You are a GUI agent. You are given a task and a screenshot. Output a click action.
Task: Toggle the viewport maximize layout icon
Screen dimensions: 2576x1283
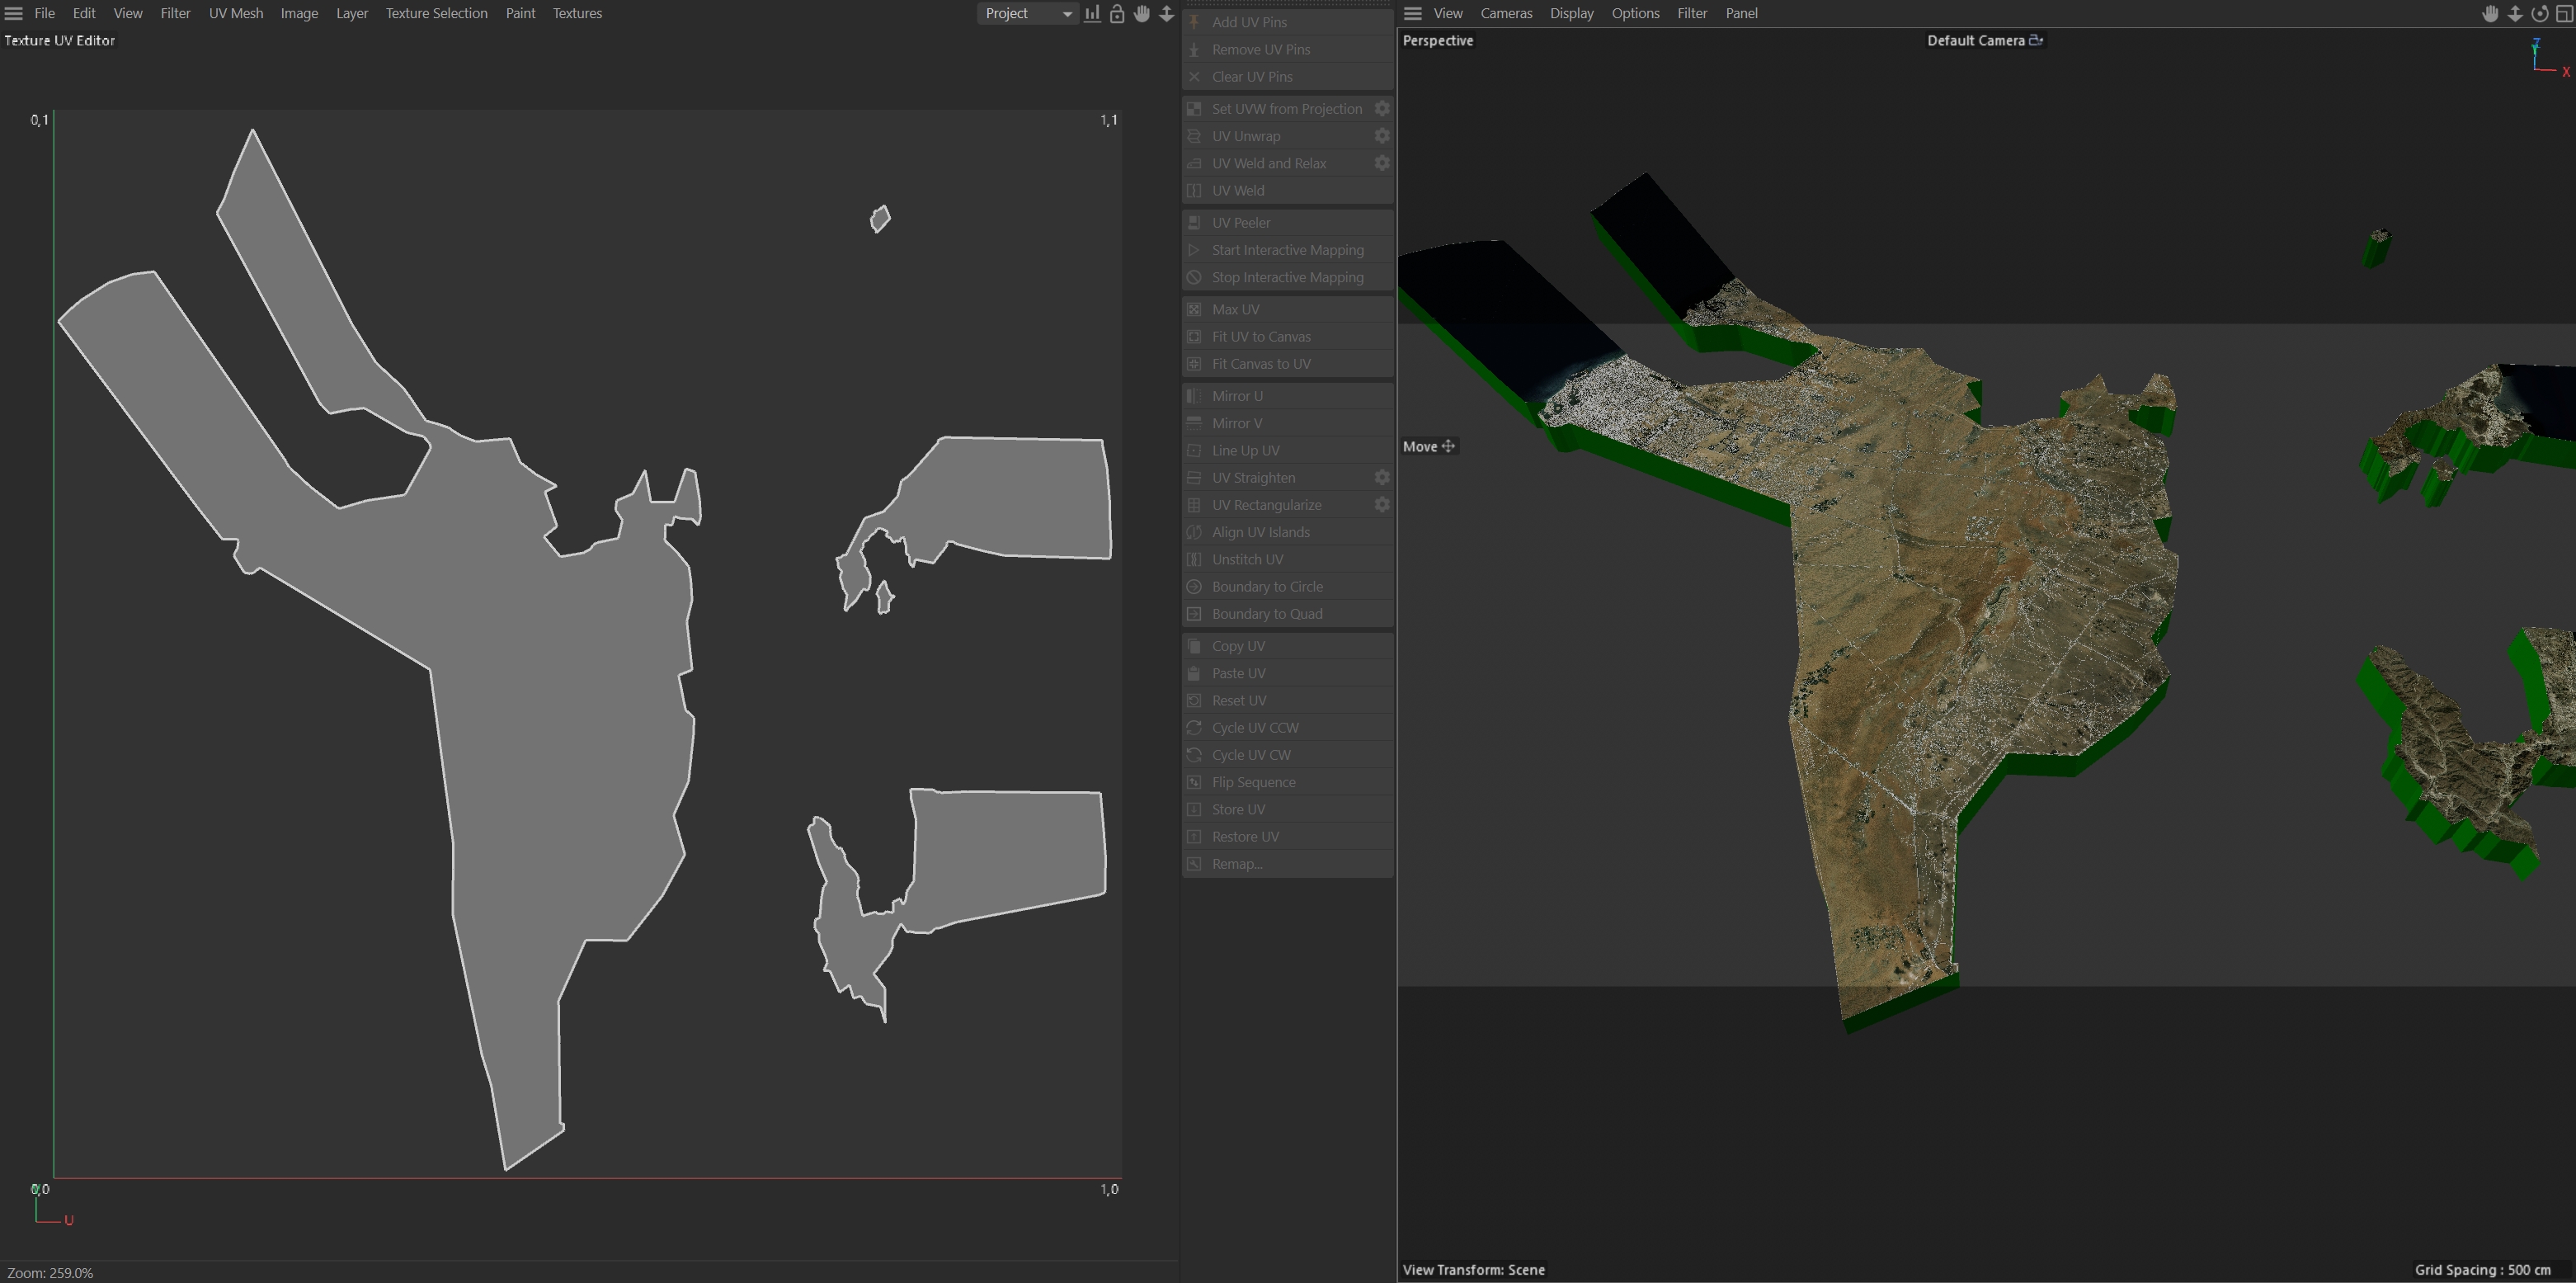click(2564, 13)
